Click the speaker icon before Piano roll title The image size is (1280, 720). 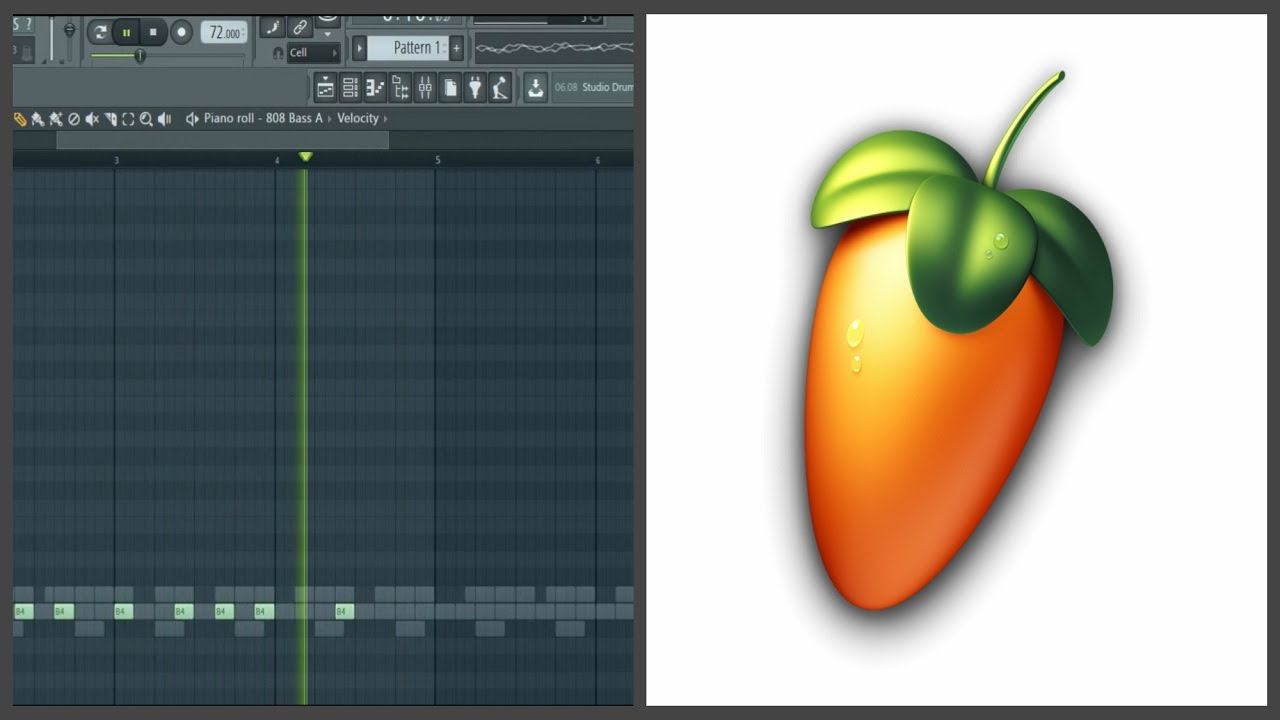pyautogui.click(x=192, y=119)
